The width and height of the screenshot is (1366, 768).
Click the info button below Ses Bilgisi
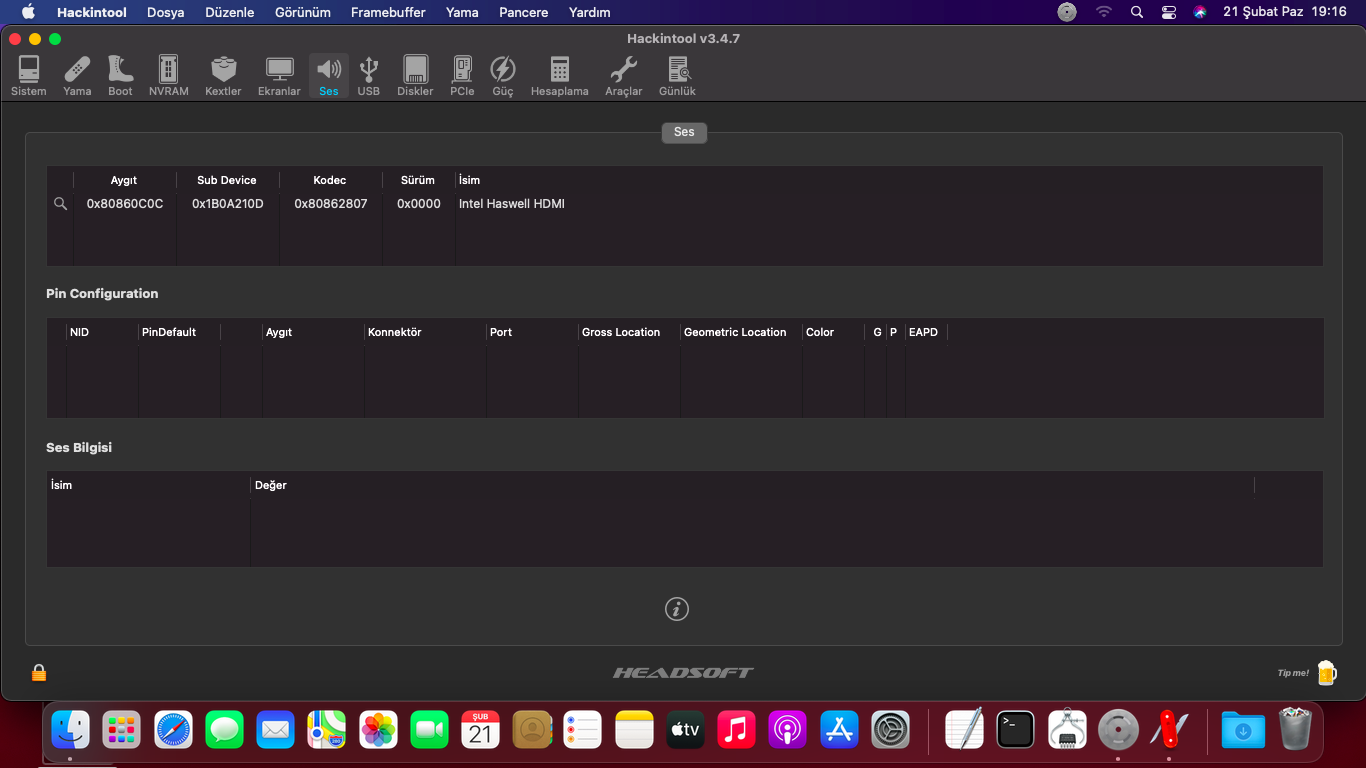click(677, 609)
